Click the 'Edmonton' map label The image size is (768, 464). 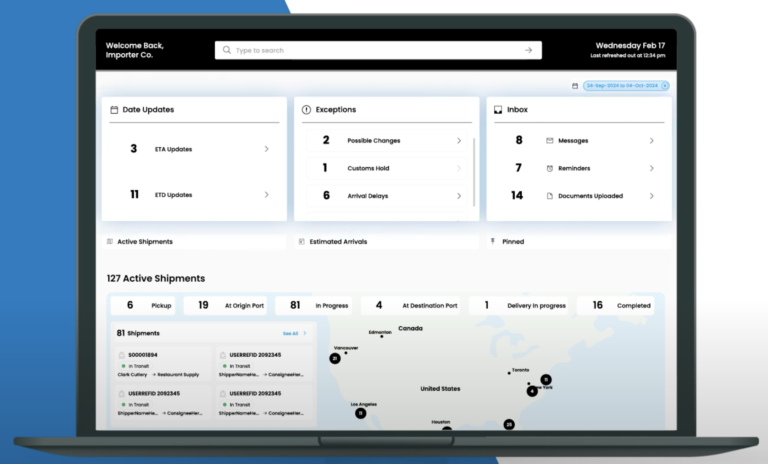point(380,332)
